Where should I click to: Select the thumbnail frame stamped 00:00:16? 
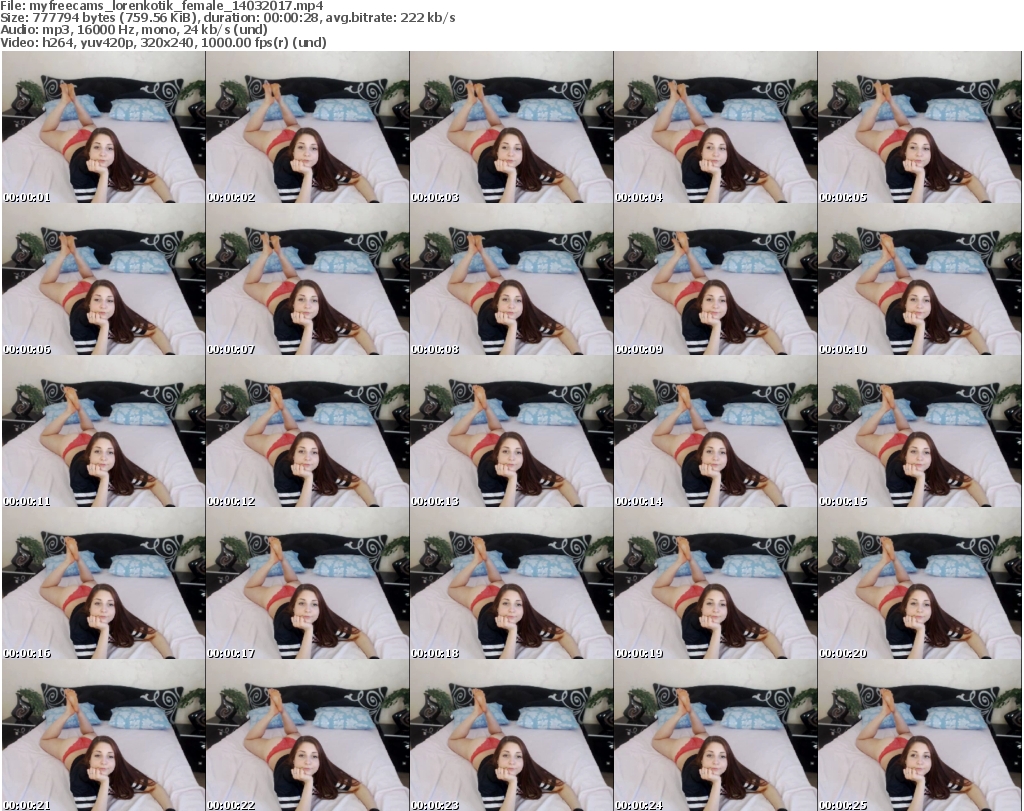click(103, 583)
